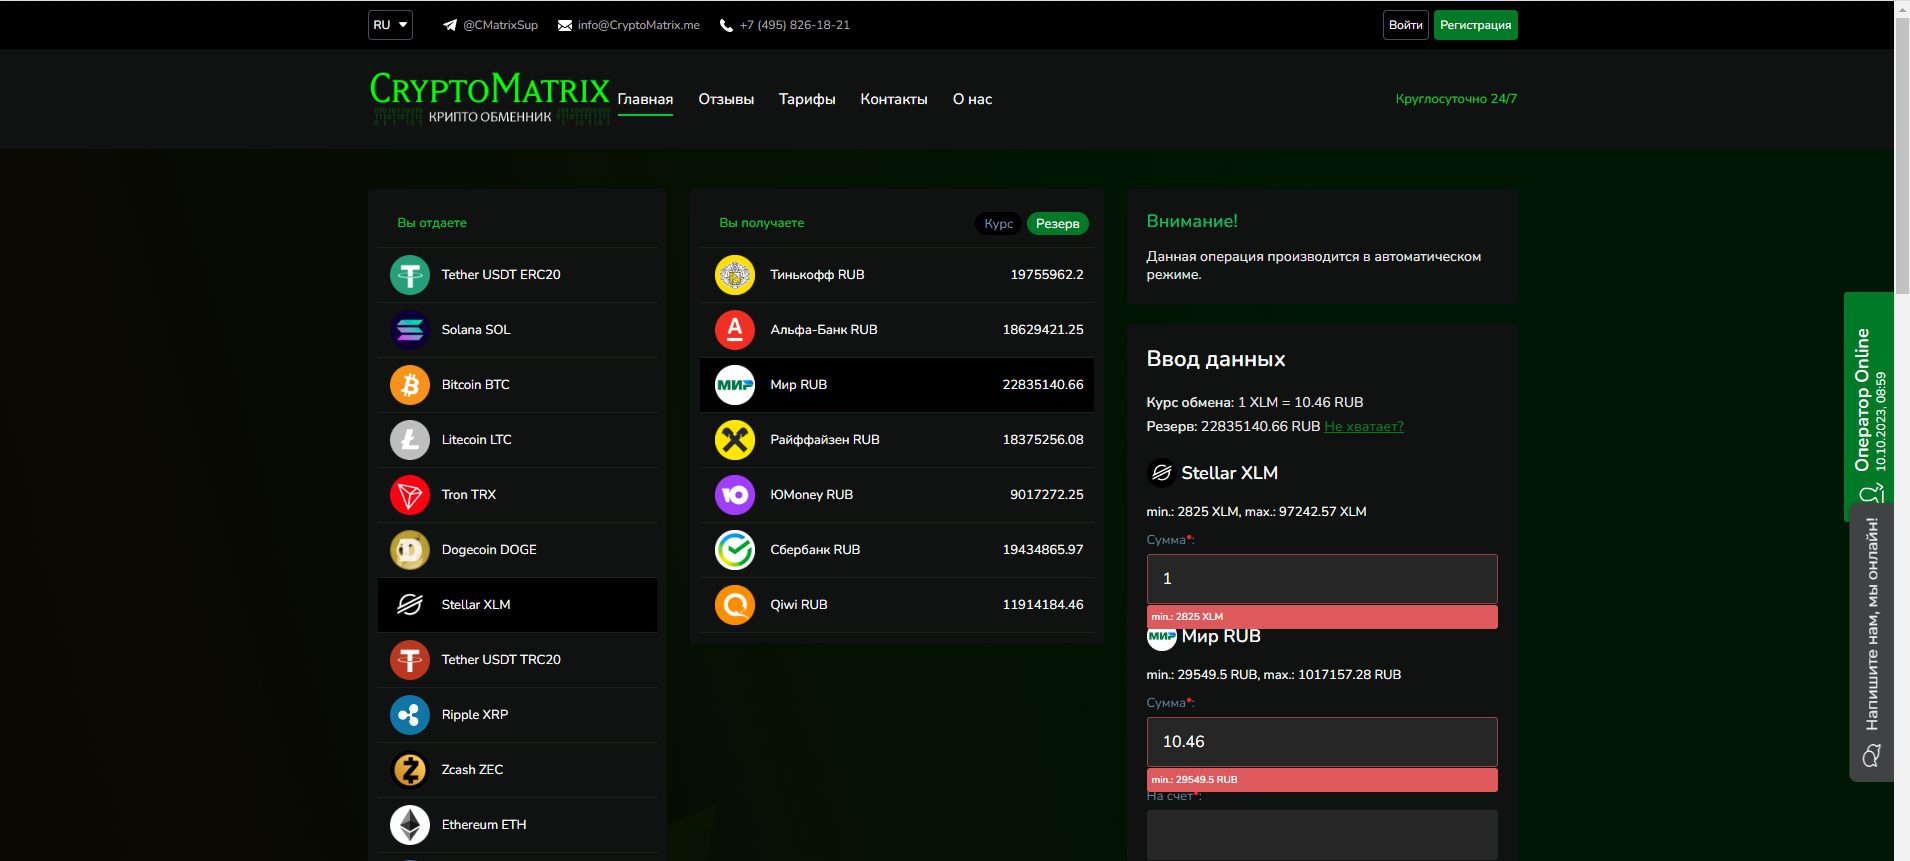Click the Stellar XLM amount input field
This screenshot has width=1910, height=861.
point(1322,579)
